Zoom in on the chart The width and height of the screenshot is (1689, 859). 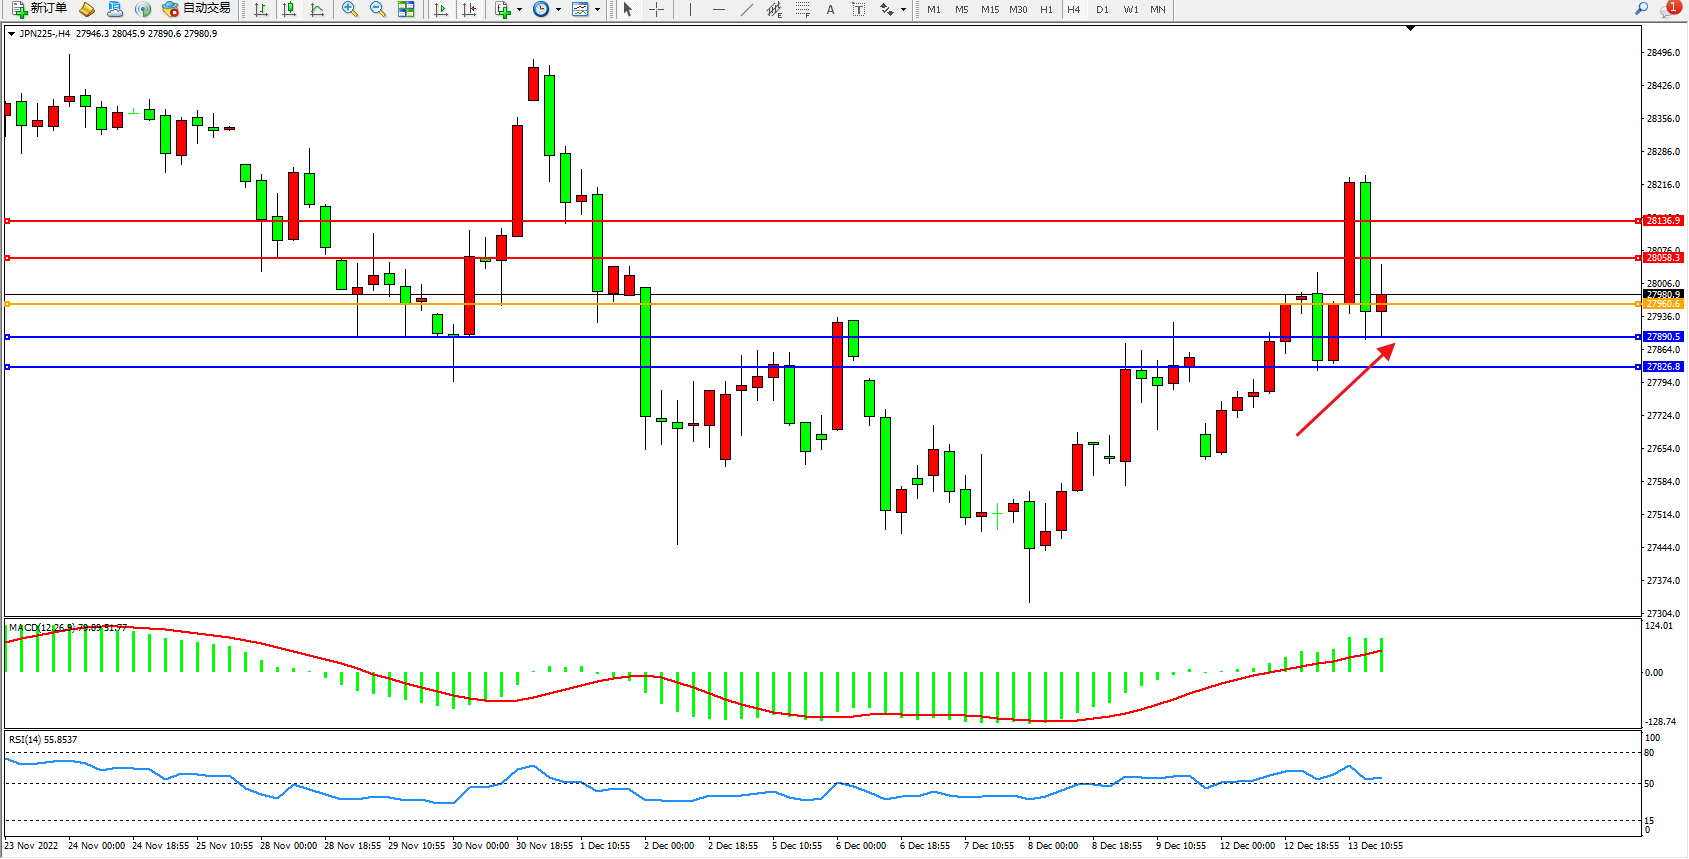tap(350, 9)
